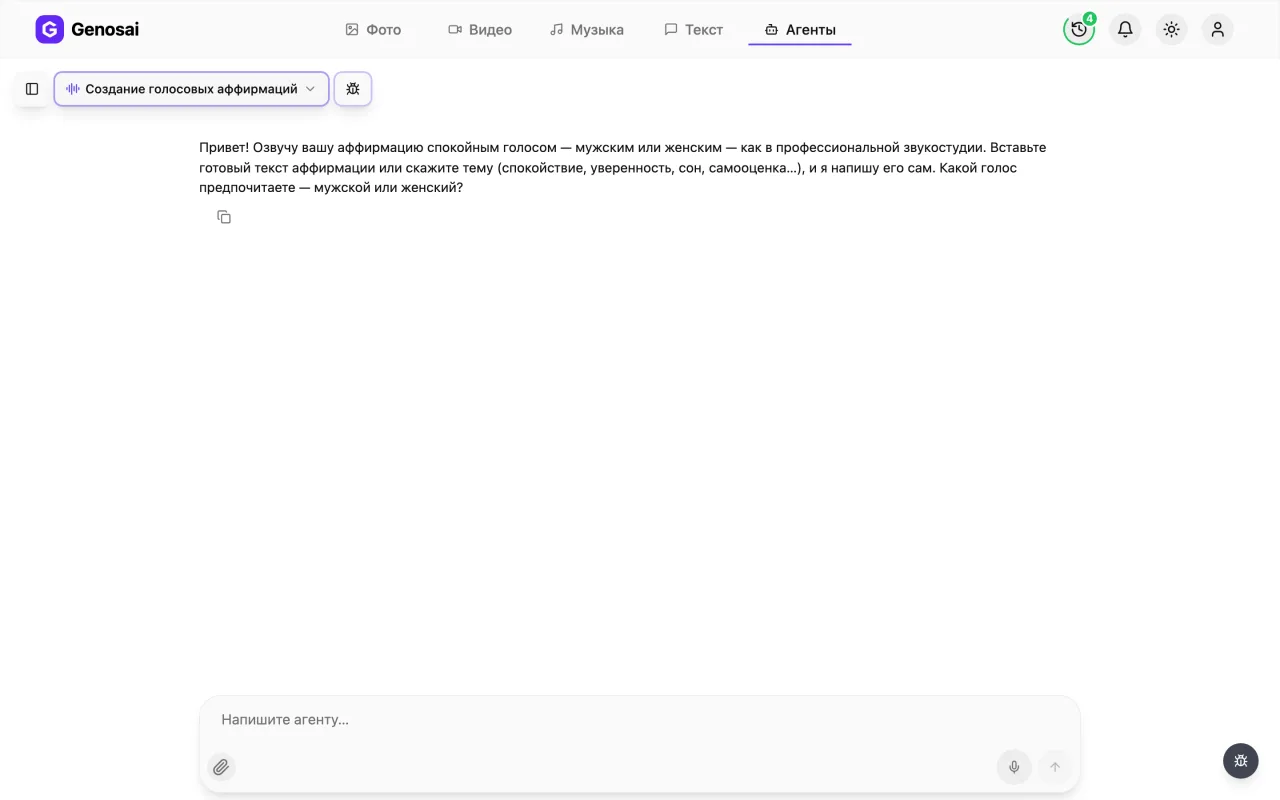
Task: Open notifications bell icon
Action: coord(1125,29)
